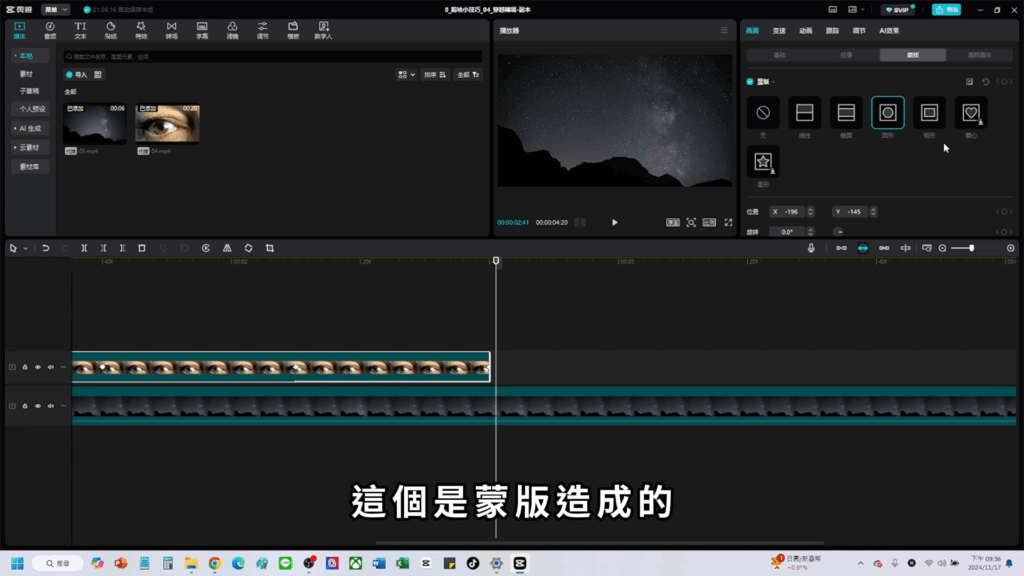Image resolution: width=1024 pixels, height=576 pixels.
Task: Hide the night sky track with eye icon
Action: [x=38, y=406]
